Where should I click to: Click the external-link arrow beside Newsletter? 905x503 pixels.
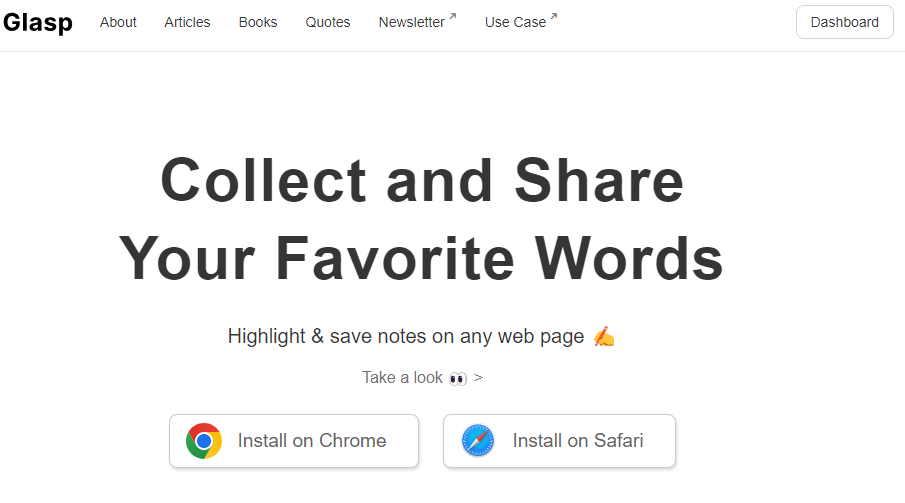(x=453, y=16)
